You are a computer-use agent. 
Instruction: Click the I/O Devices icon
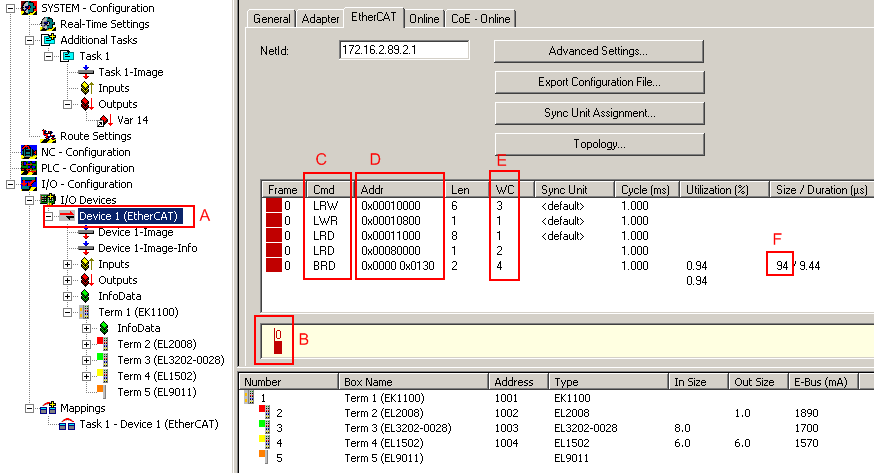pos(48,200)
